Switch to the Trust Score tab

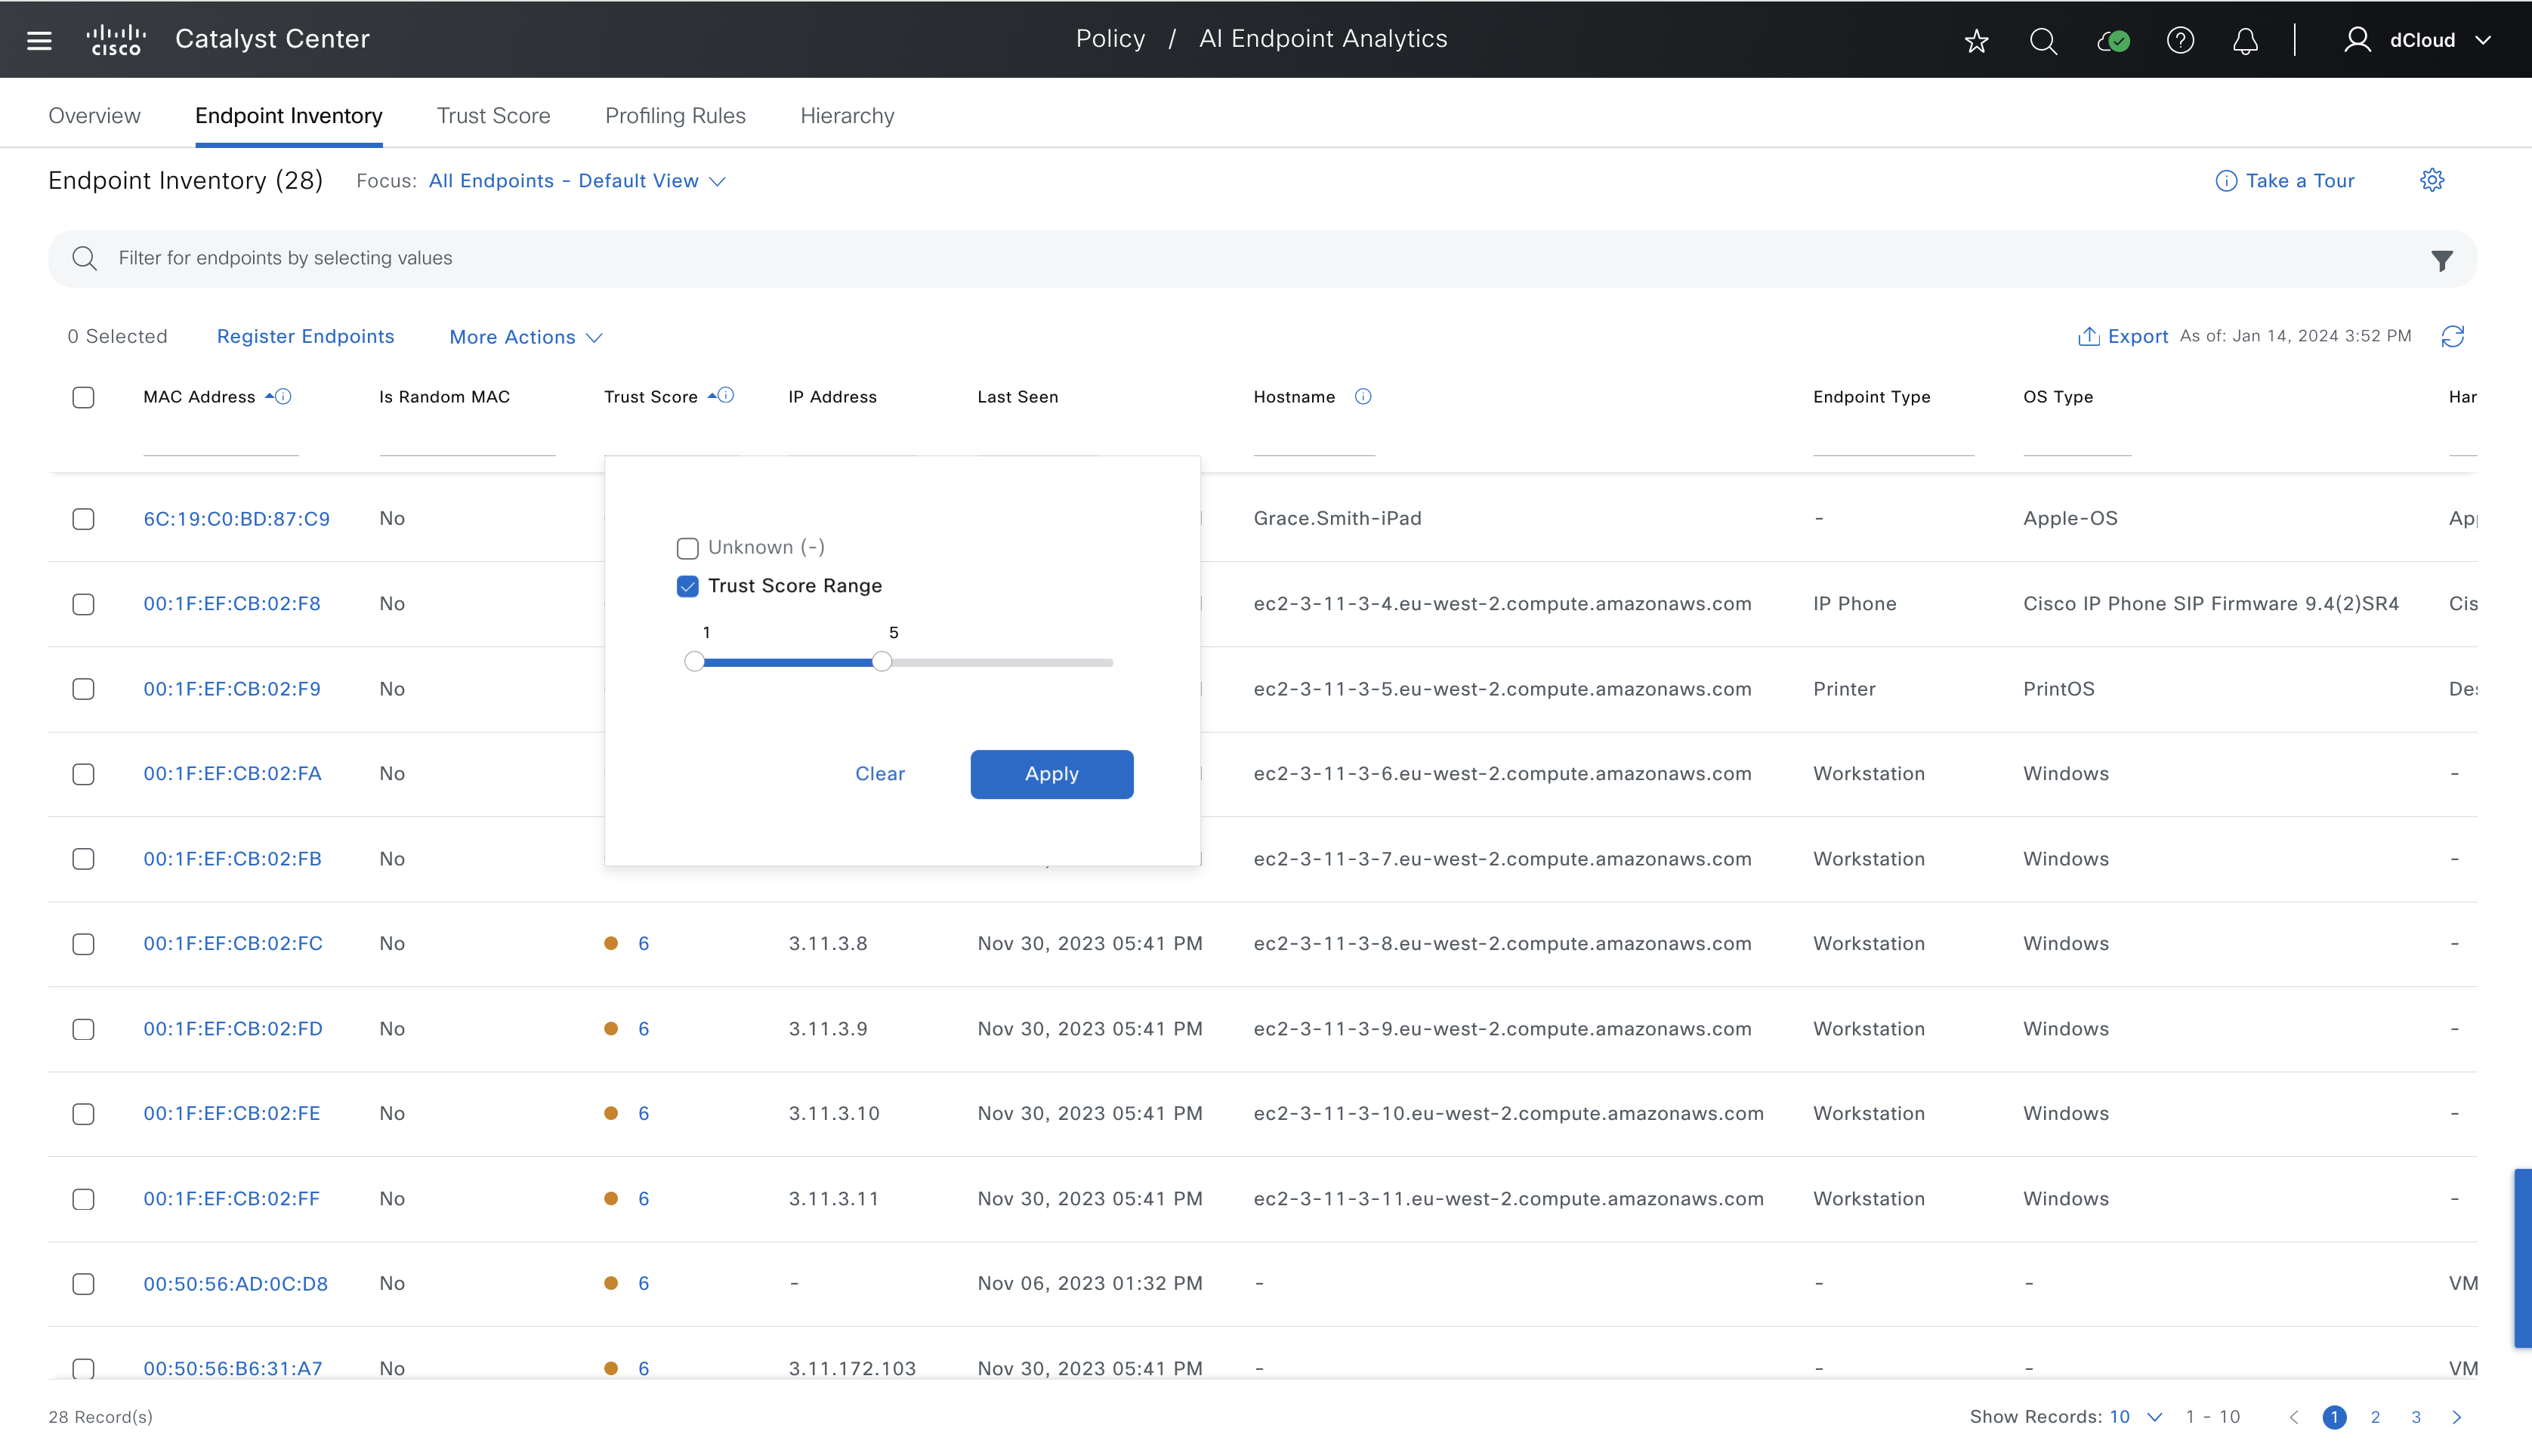point(493,116)
